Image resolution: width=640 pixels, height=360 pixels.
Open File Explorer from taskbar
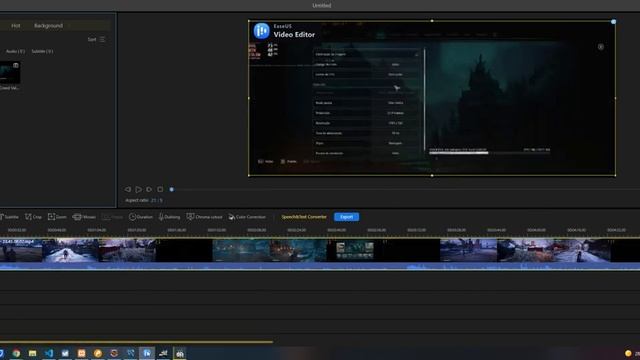tap(33, 353)
